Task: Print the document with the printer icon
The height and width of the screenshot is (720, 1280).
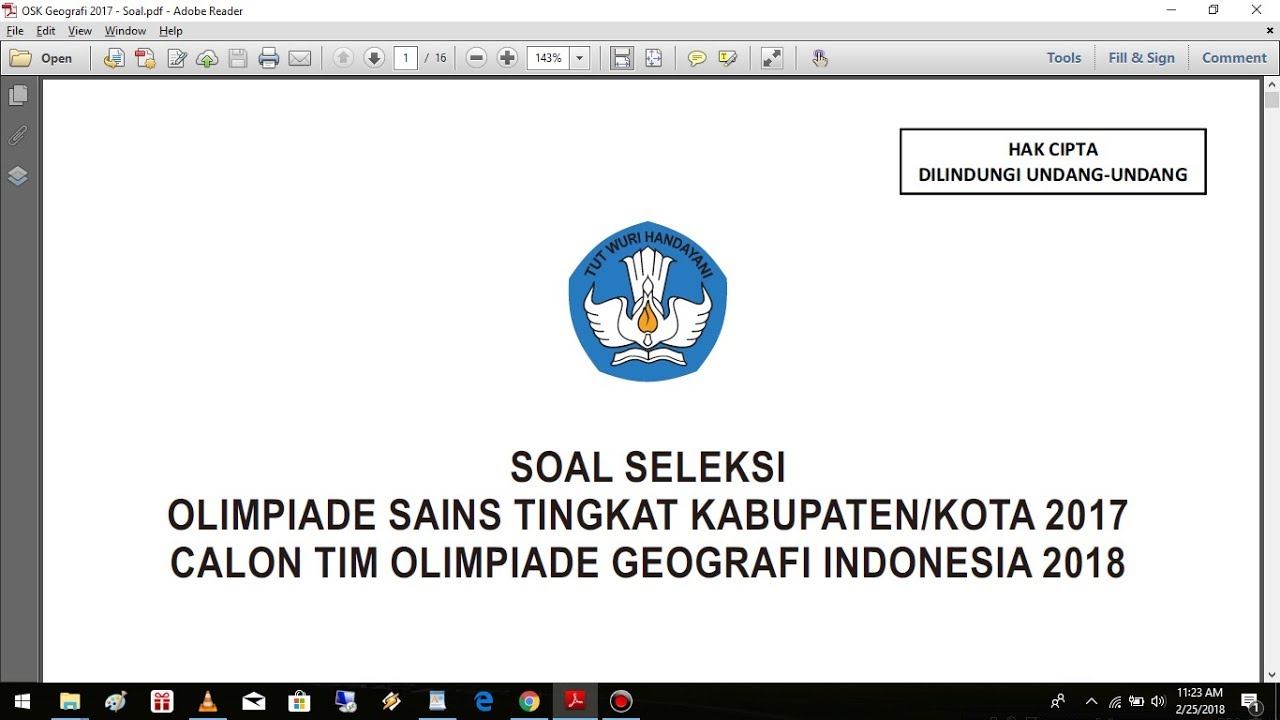Action: point(269,58)
